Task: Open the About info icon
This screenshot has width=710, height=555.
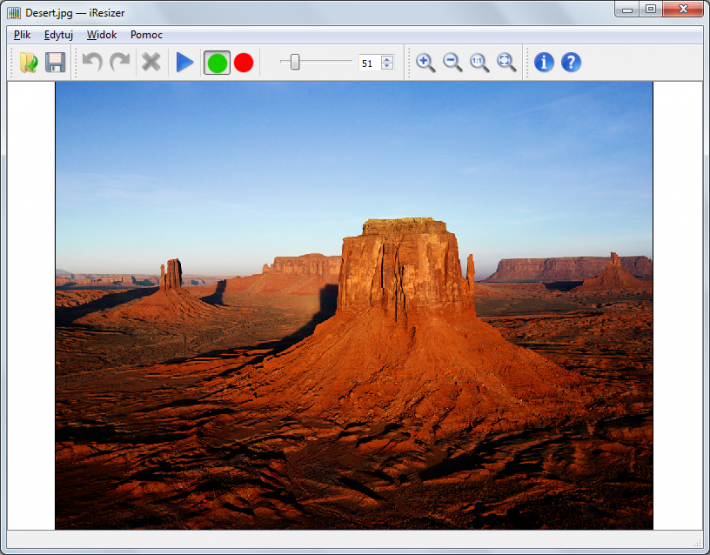Action: pos(544,62)
